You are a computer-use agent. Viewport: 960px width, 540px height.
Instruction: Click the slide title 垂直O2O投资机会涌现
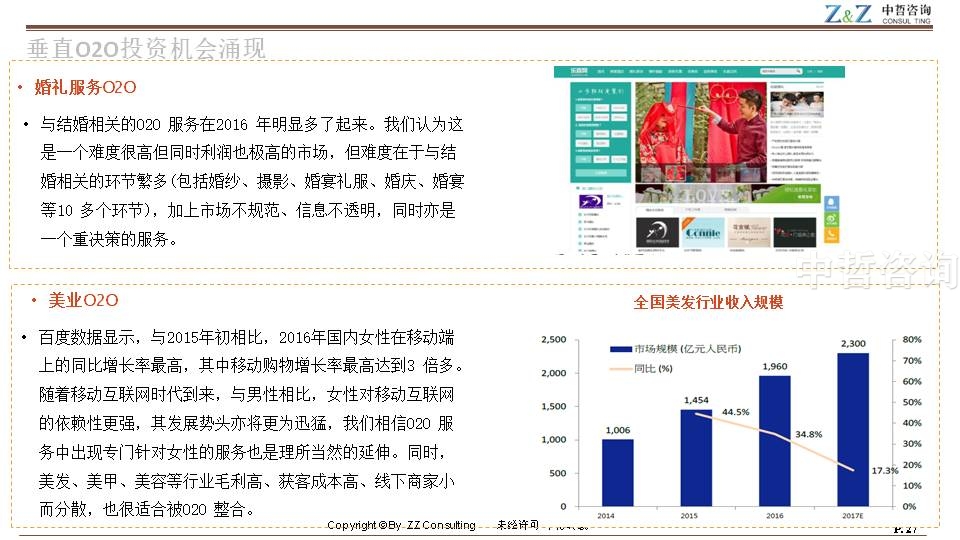[x=146, y=48]
